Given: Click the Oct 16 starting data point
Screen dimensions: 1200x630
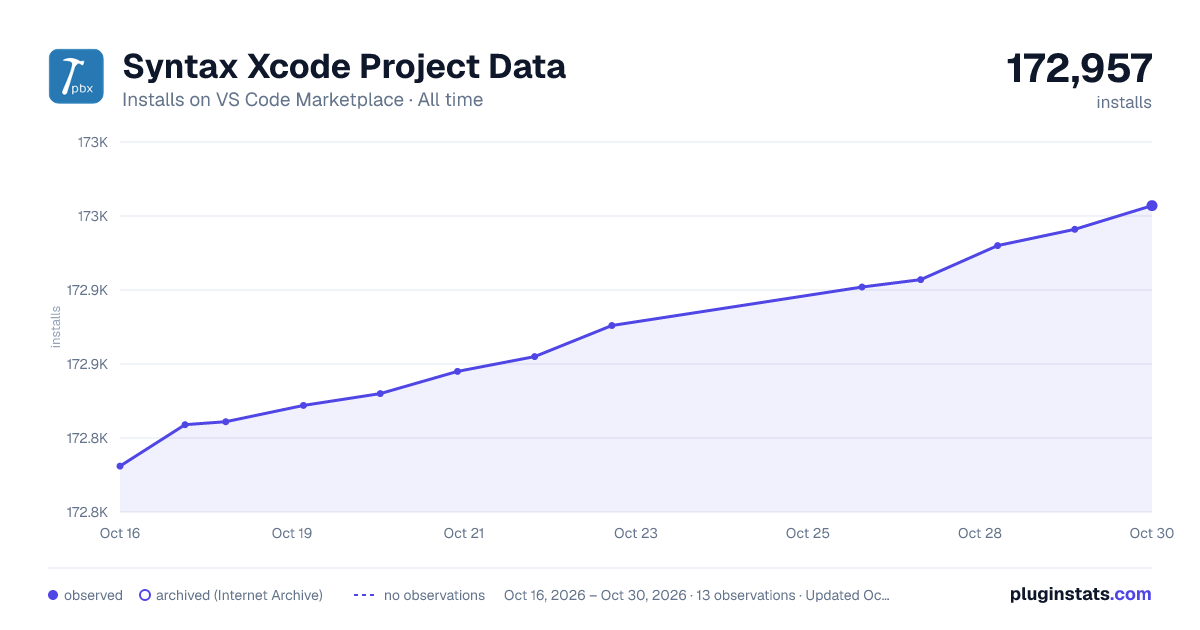Looking at the screenshot, I should click(120, 466).
